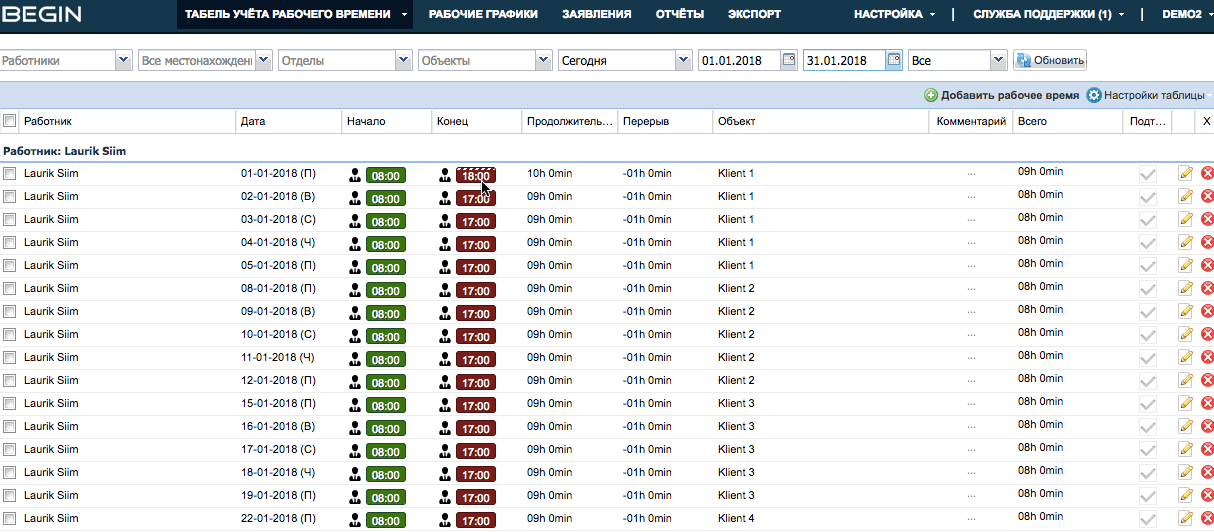Click the Работник: Laurik Siim group header
The width and height of the screenshot is (1214, 532).
coord(65,151)
